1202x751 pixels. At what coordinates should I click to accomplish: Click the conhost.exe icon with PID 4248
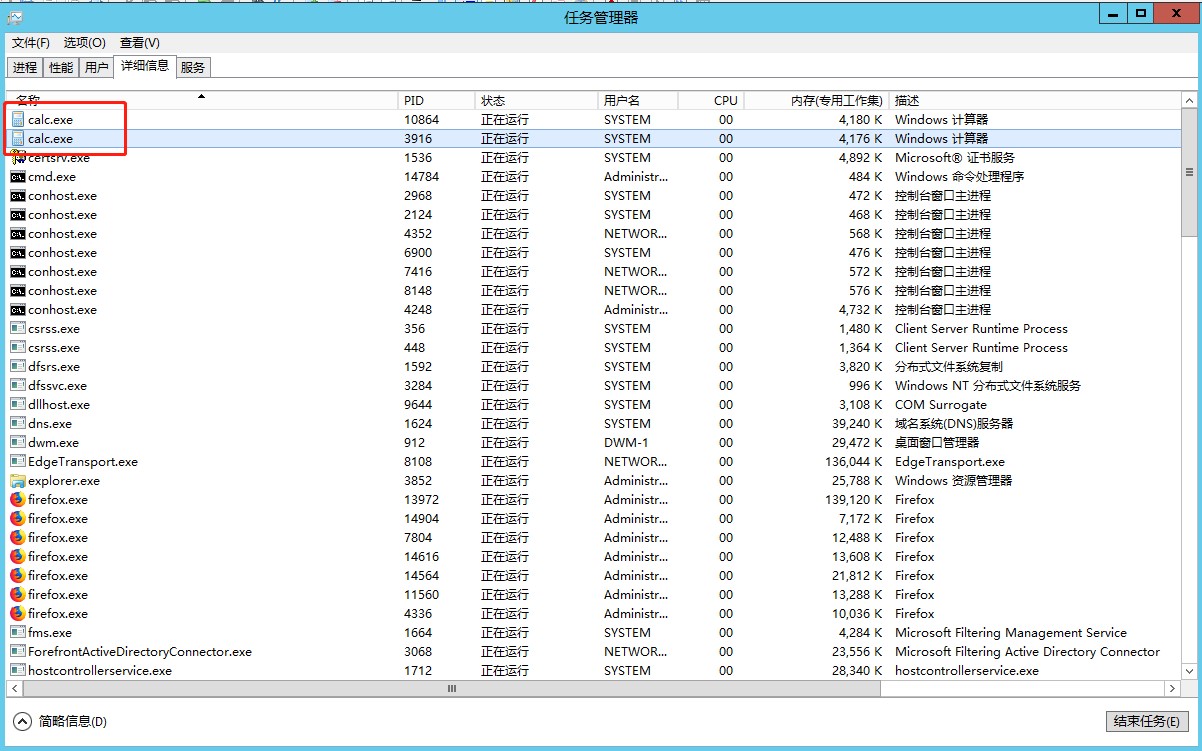point(18,309)
